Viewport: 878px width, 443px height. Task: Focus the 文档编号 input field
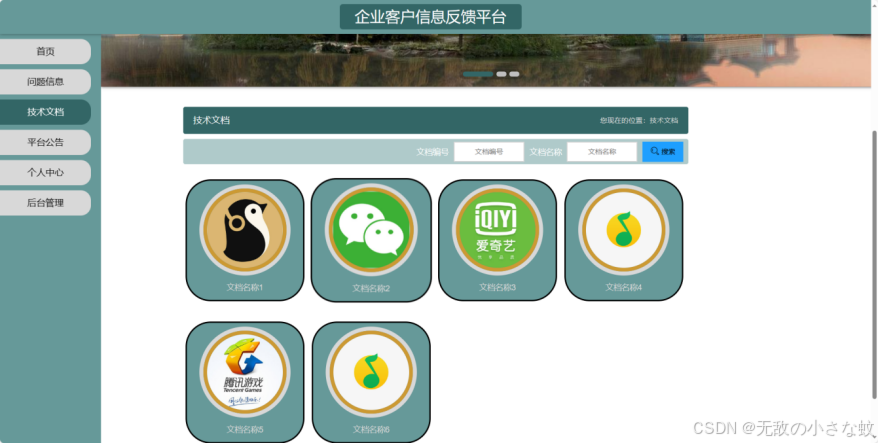click(x=489, y=152)
